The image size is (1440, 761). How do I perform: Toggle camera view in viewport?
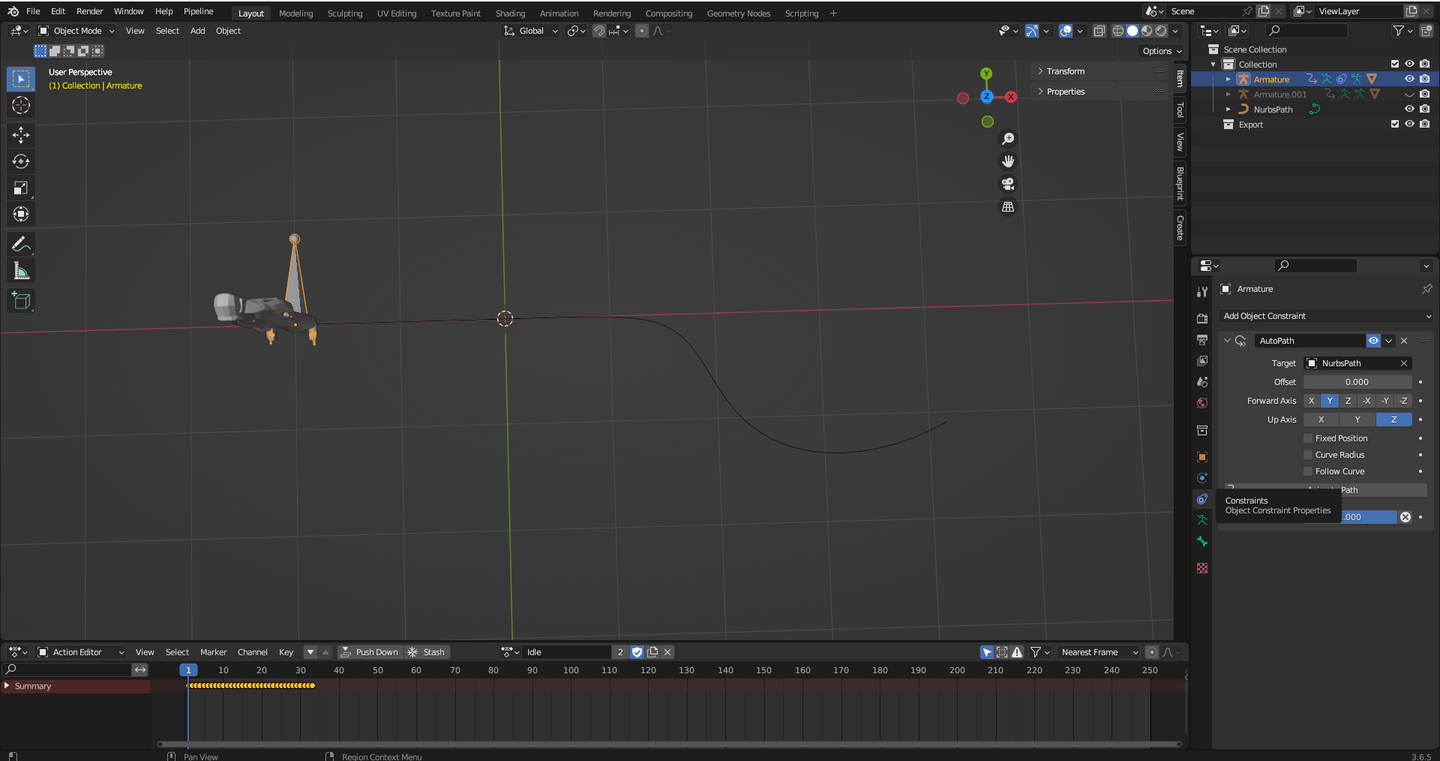click(x=1008, y=184)
